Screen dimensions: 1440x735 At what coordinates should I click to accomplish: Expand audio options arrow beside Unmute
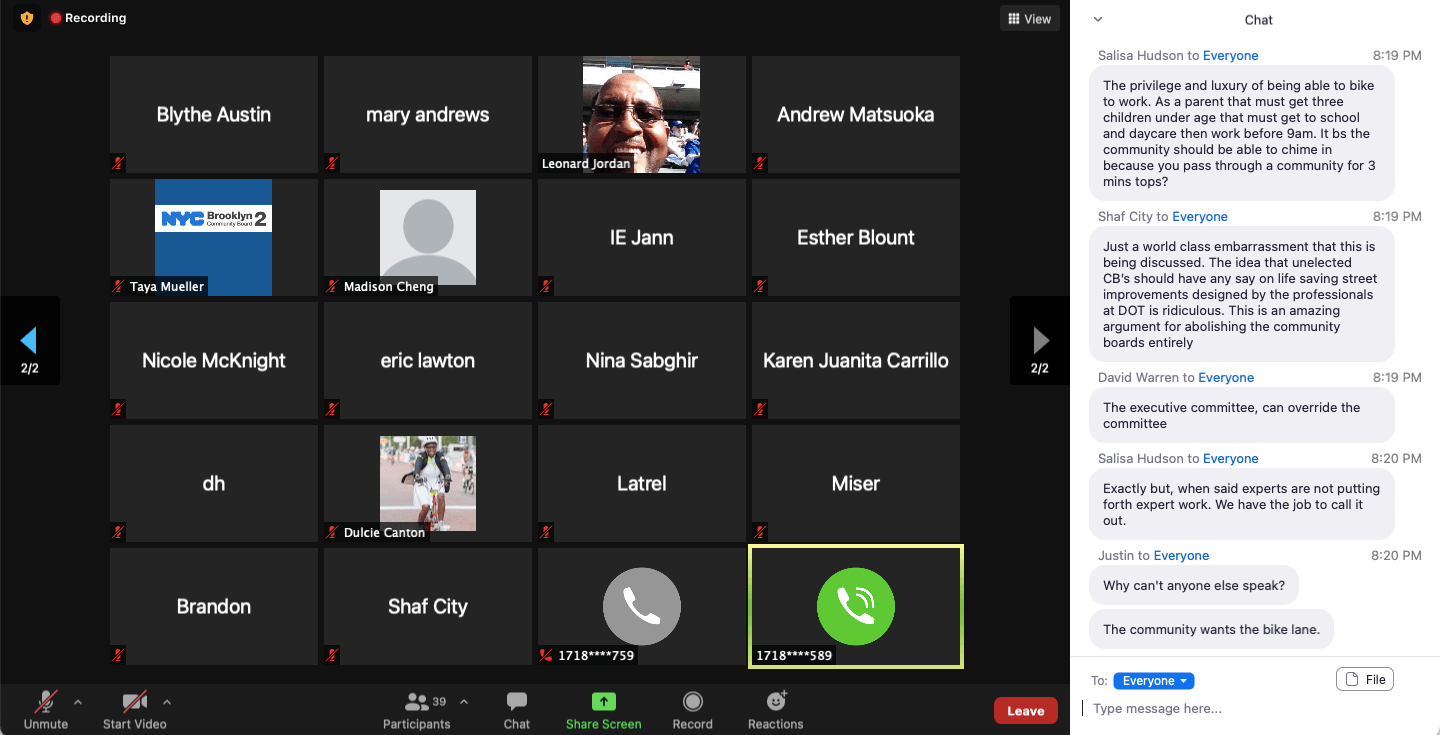coord(78,701)
